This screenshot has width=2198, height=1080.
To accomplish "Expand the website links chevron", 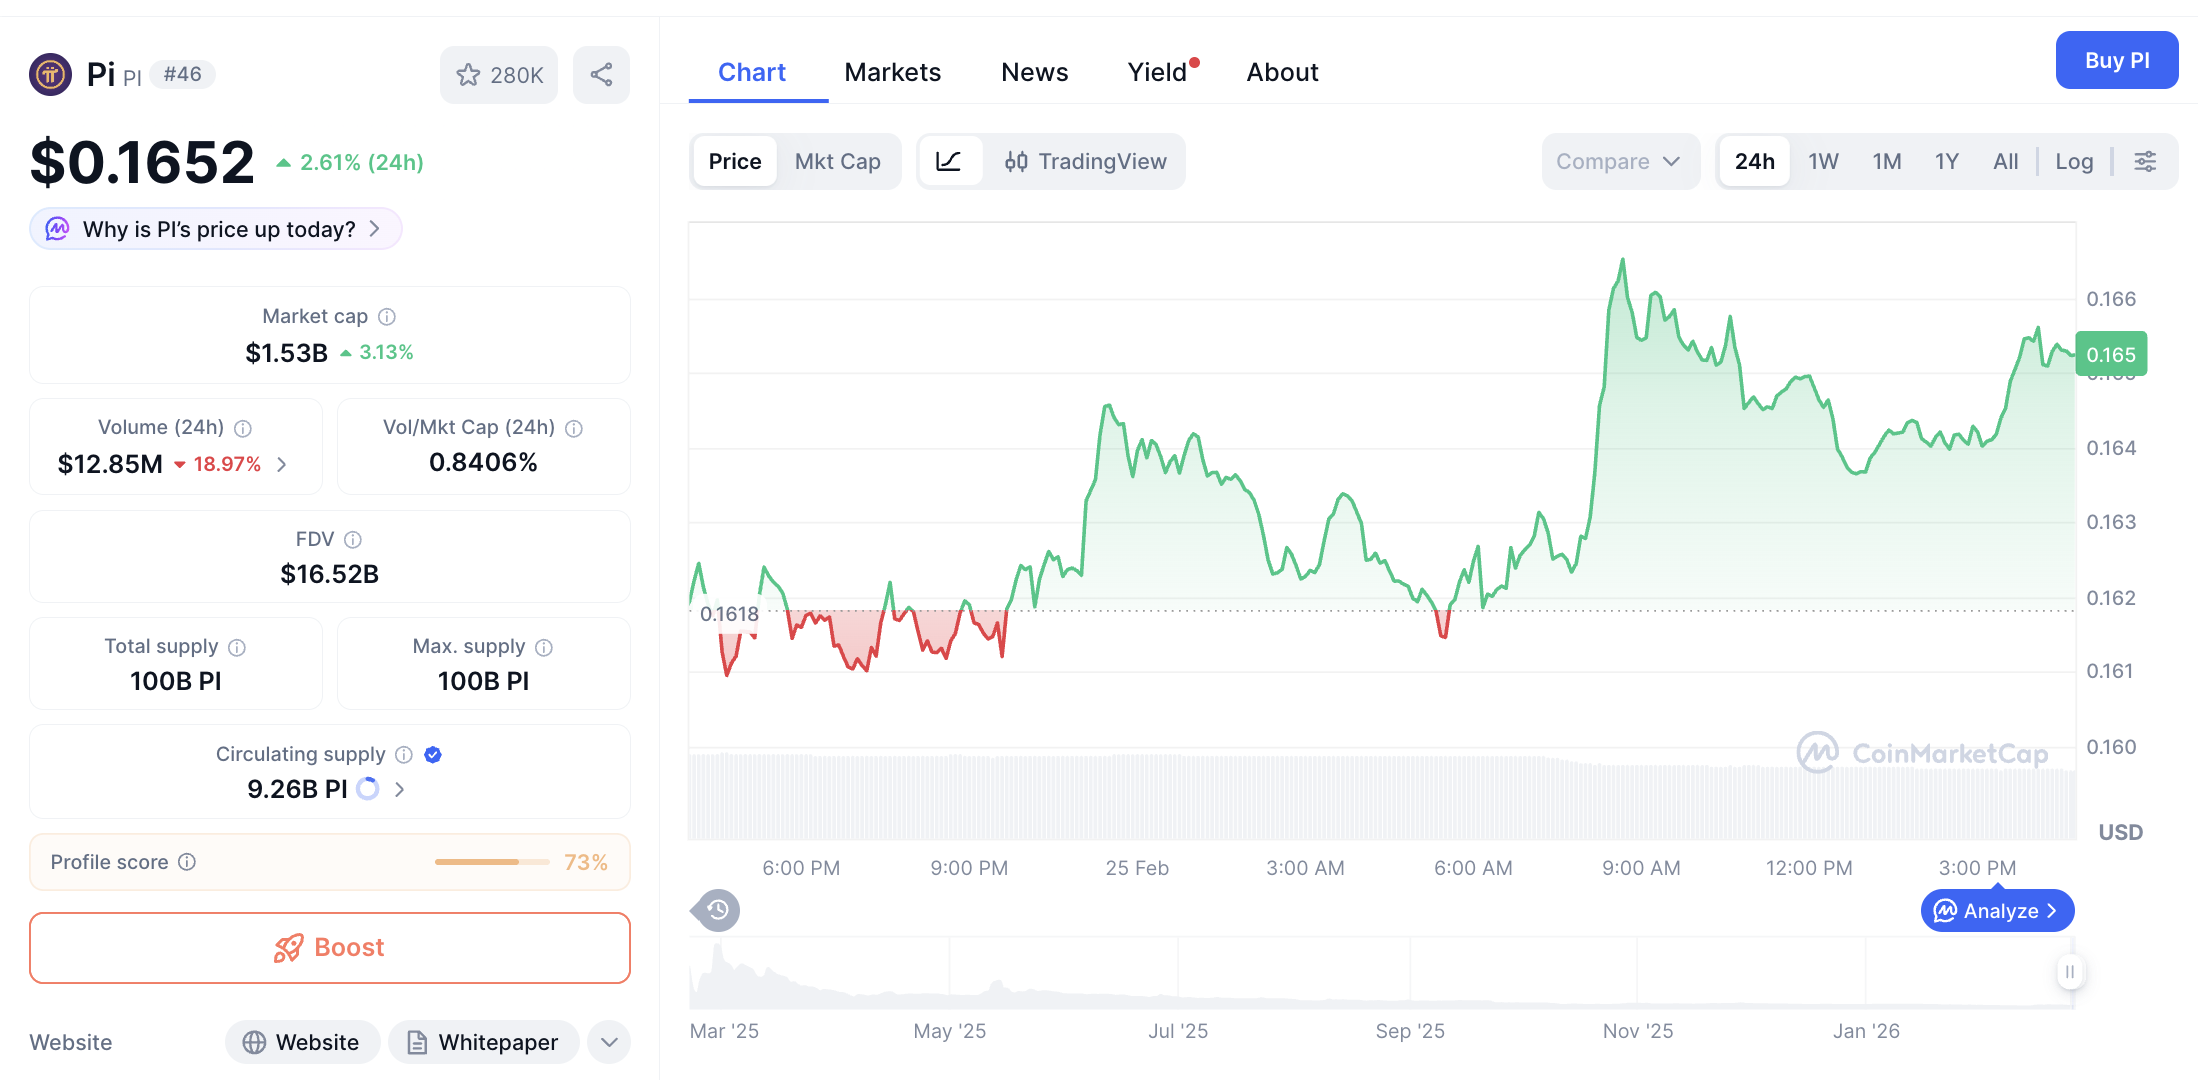I will coord(608,1042).
